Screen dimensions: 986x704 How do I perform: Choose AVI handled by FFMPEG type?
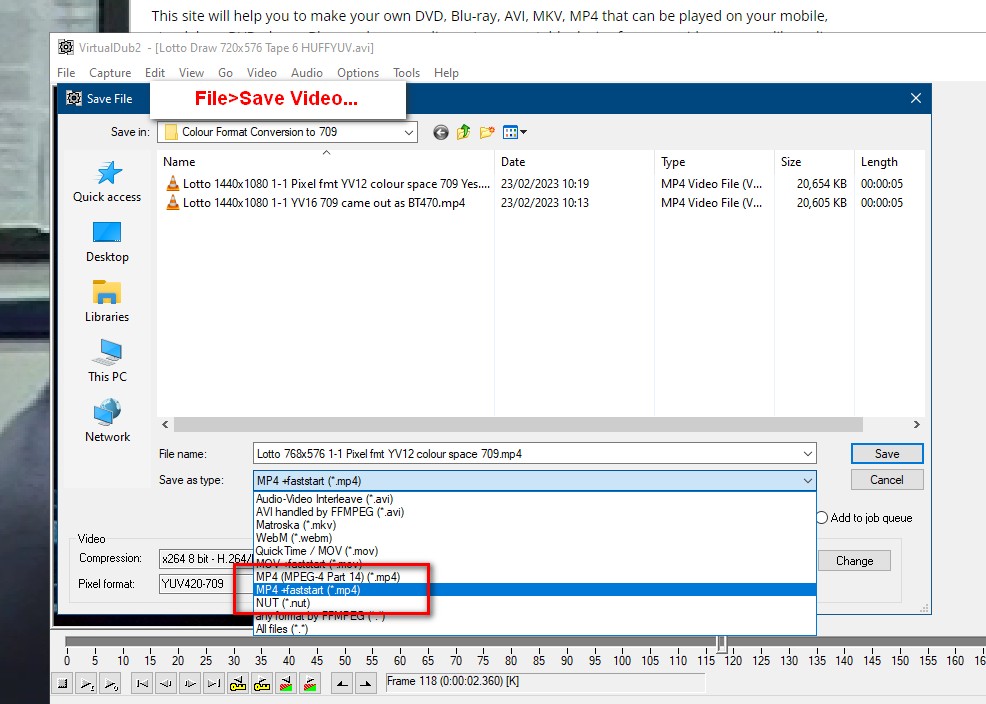[535, 512]
